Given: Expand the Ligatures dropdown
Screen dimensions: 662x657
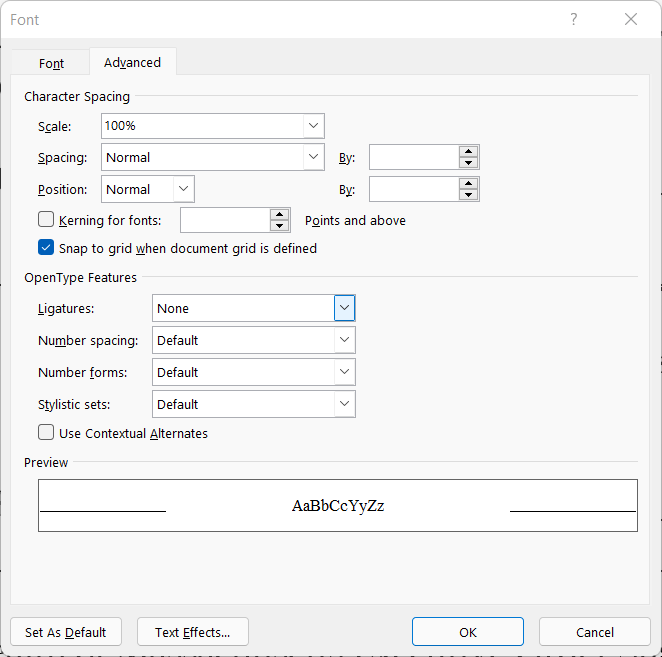Looking at the screenshot, I should [x=345, y=308].
